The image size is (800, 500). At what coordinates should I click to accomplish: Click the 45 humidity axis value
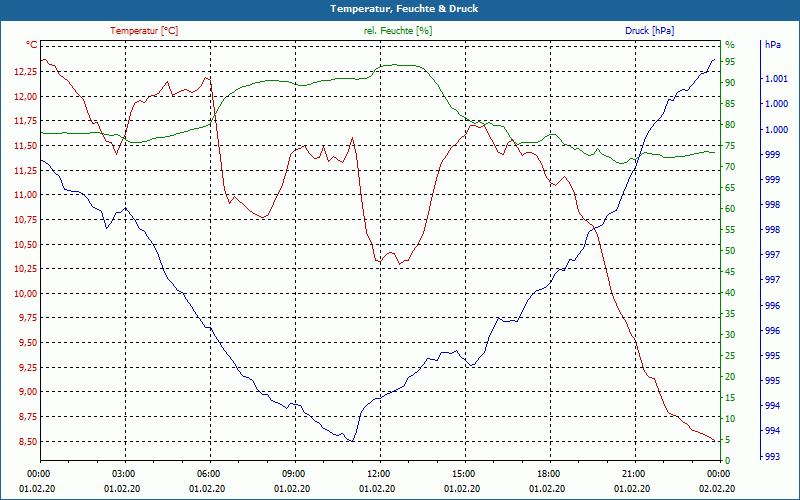click(x=730, y=272)
